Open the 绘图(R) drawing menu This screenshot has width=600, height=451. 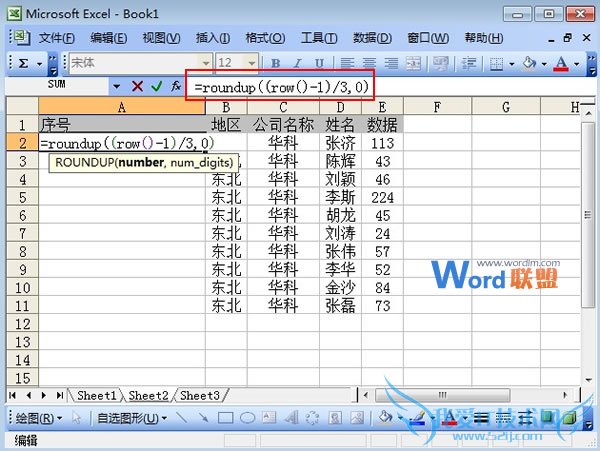point(39,418)
